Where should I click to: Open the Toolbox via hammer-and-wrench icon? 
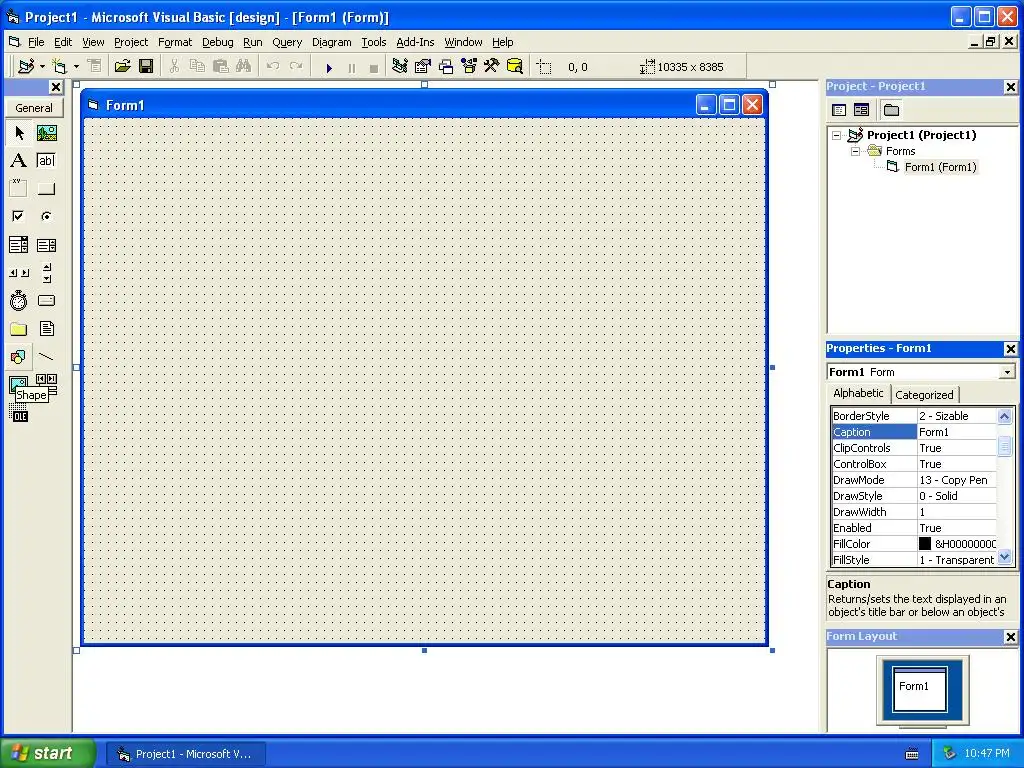click(492, 66)
